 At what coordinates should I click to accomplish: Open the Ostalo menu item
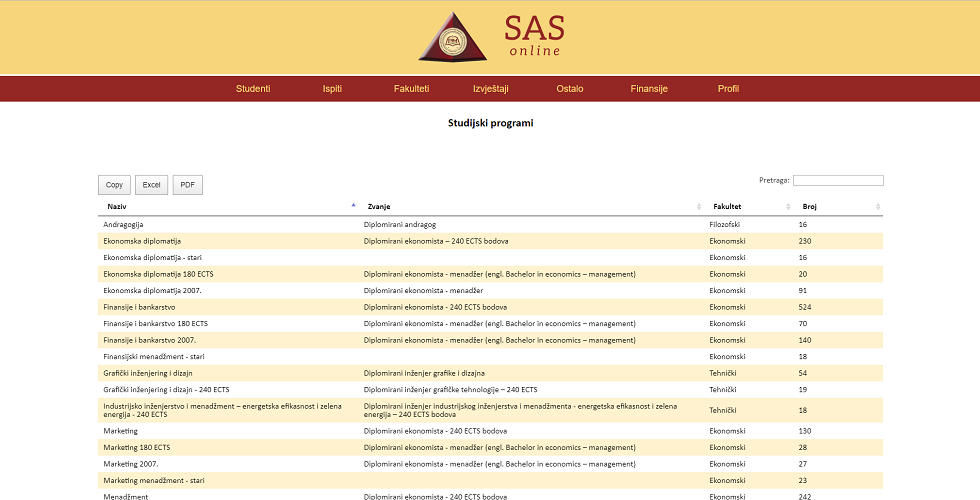(570, 89)
